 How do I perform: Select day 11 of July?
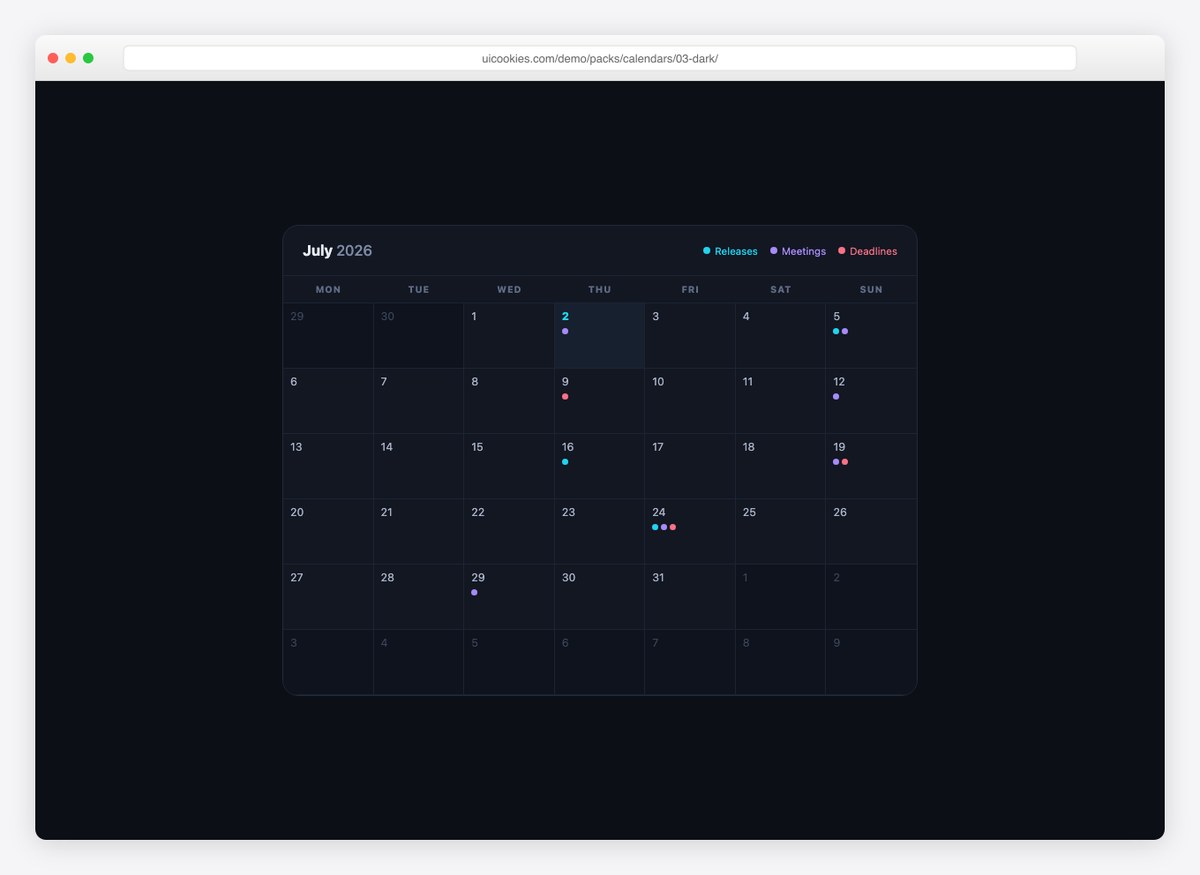click(x=781, y=401)
